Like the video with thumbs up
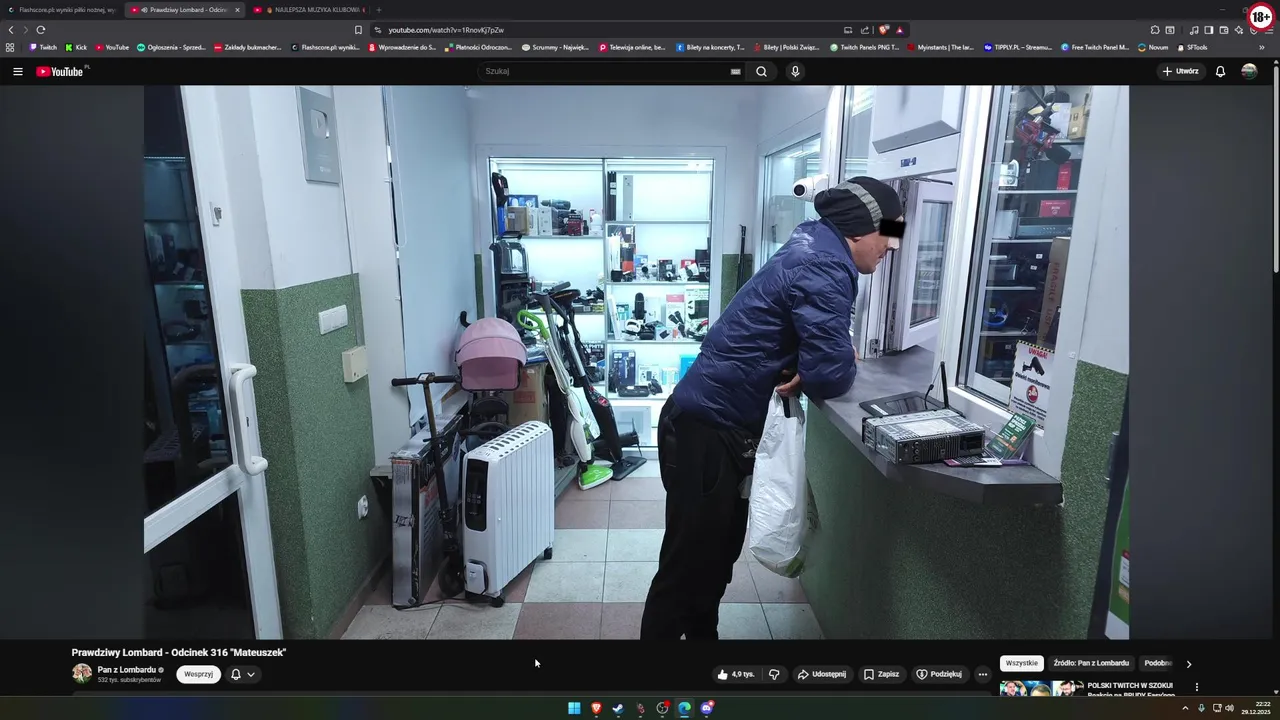The height and width of the screenshot is (720, 1280). click(735, 674)
